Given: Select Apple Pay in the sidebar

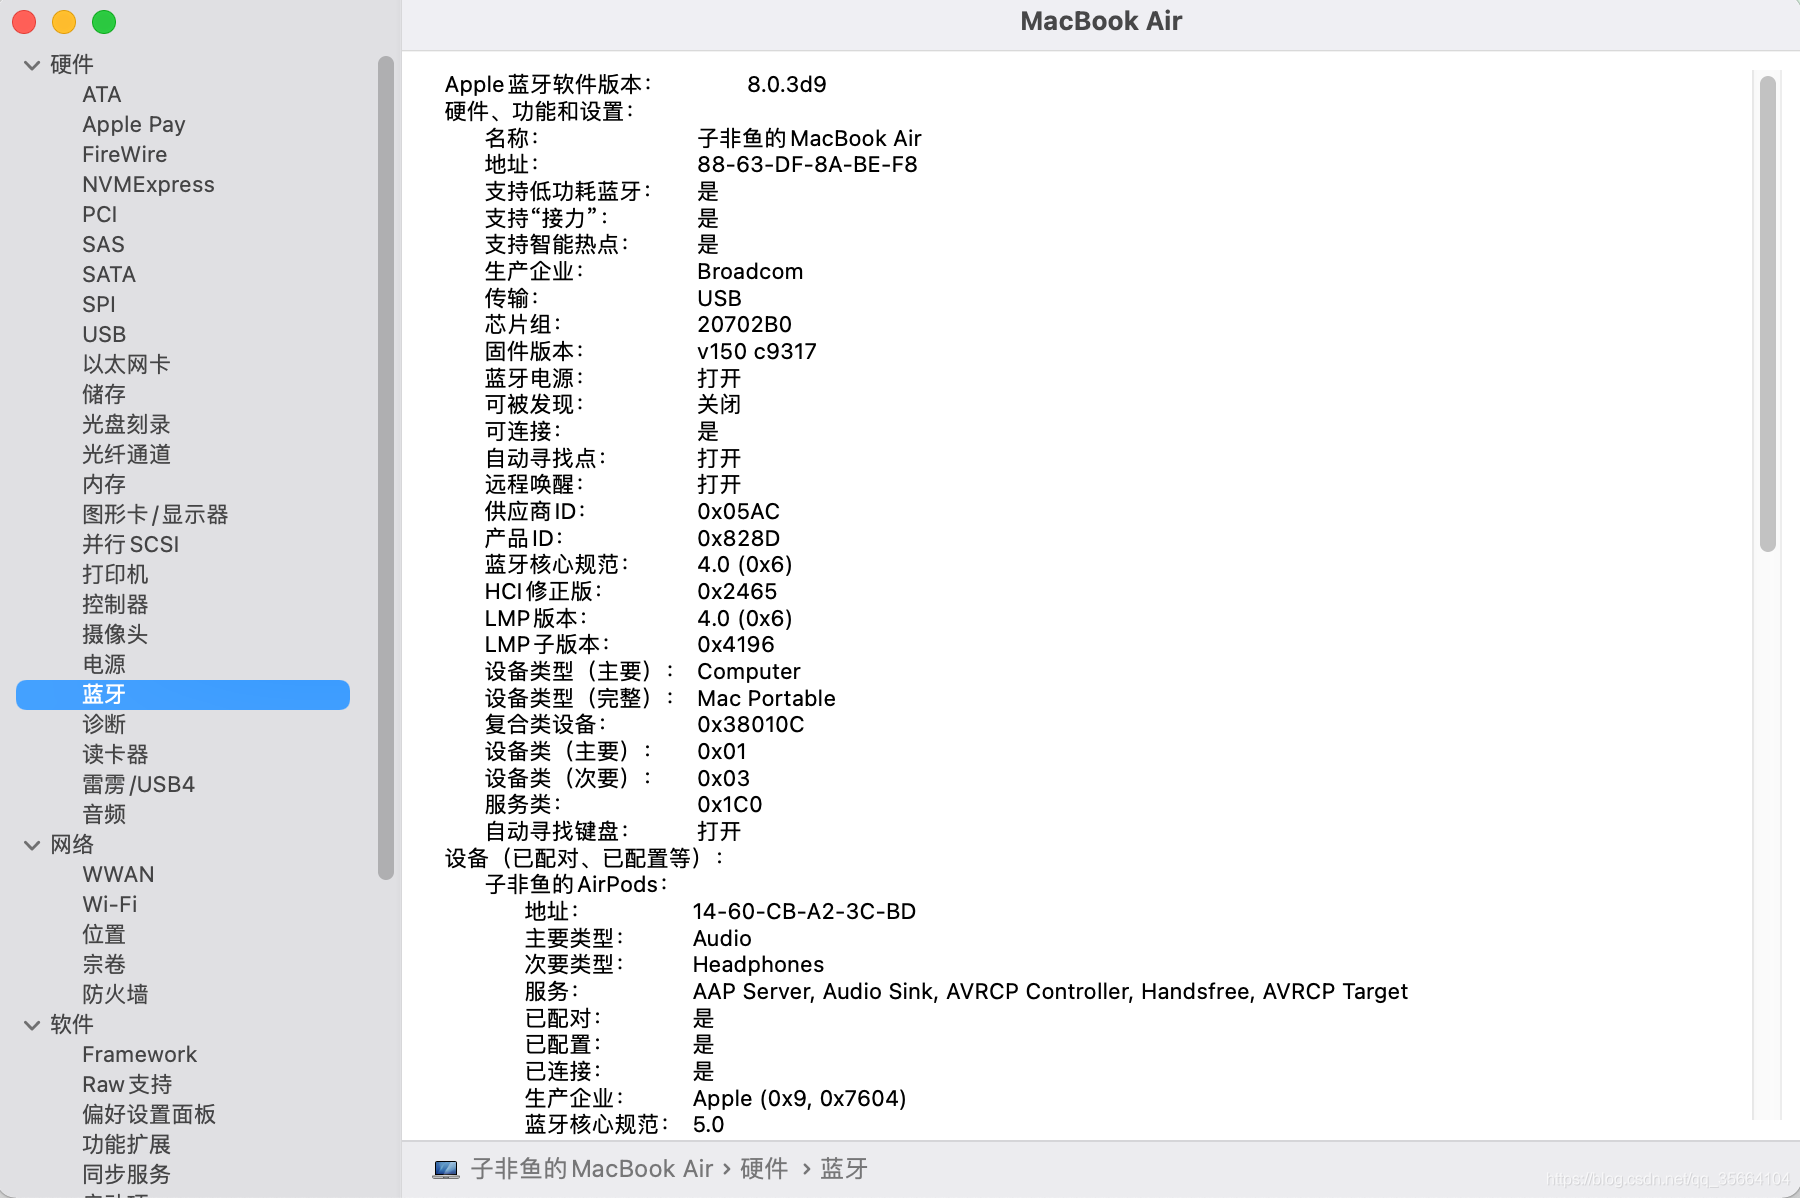Looking at the screenshot, I should pyautogui.click(x=134, y=125).
